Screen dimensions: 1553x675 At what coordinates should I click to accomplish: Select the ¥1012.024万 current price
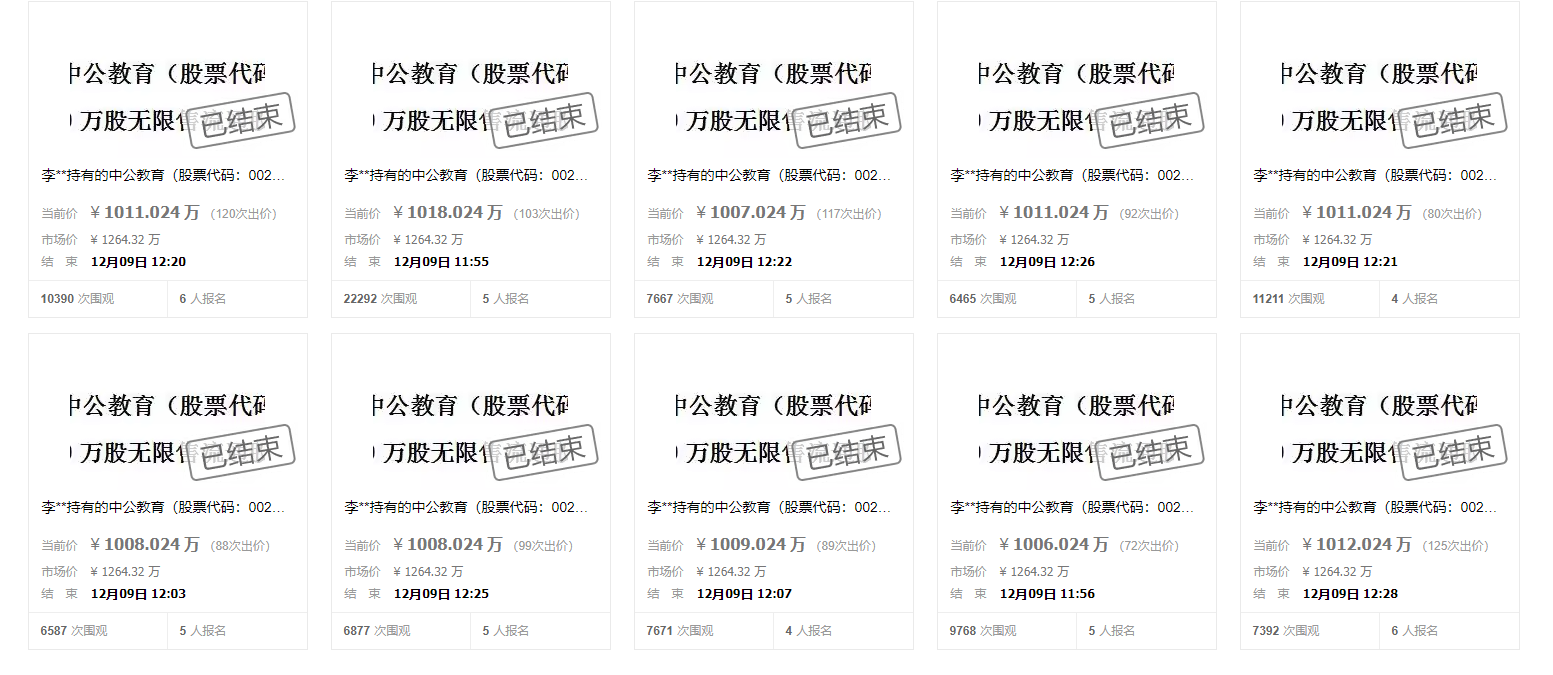coord(1357,545)
